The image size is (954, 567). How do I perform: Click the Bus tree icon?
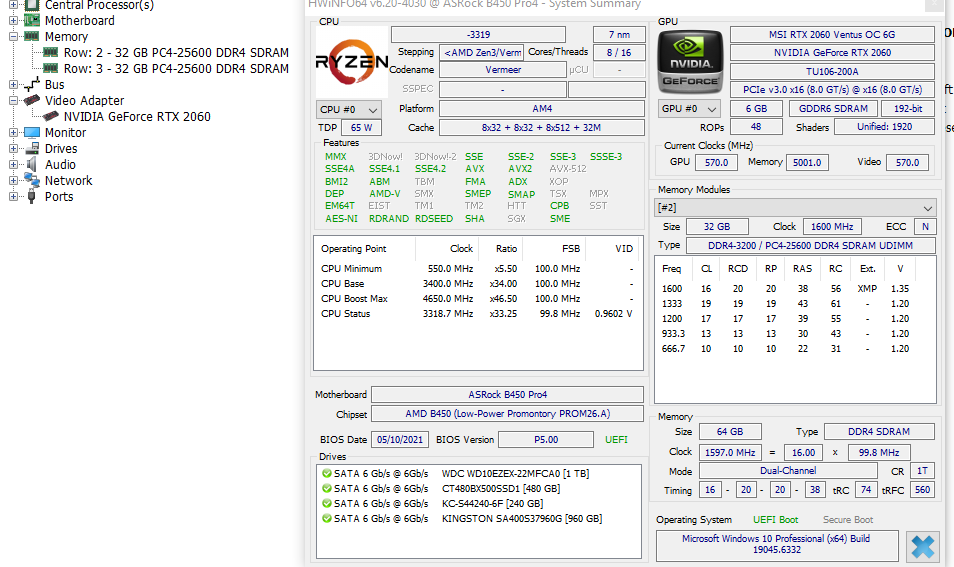[x=32, y=84]
